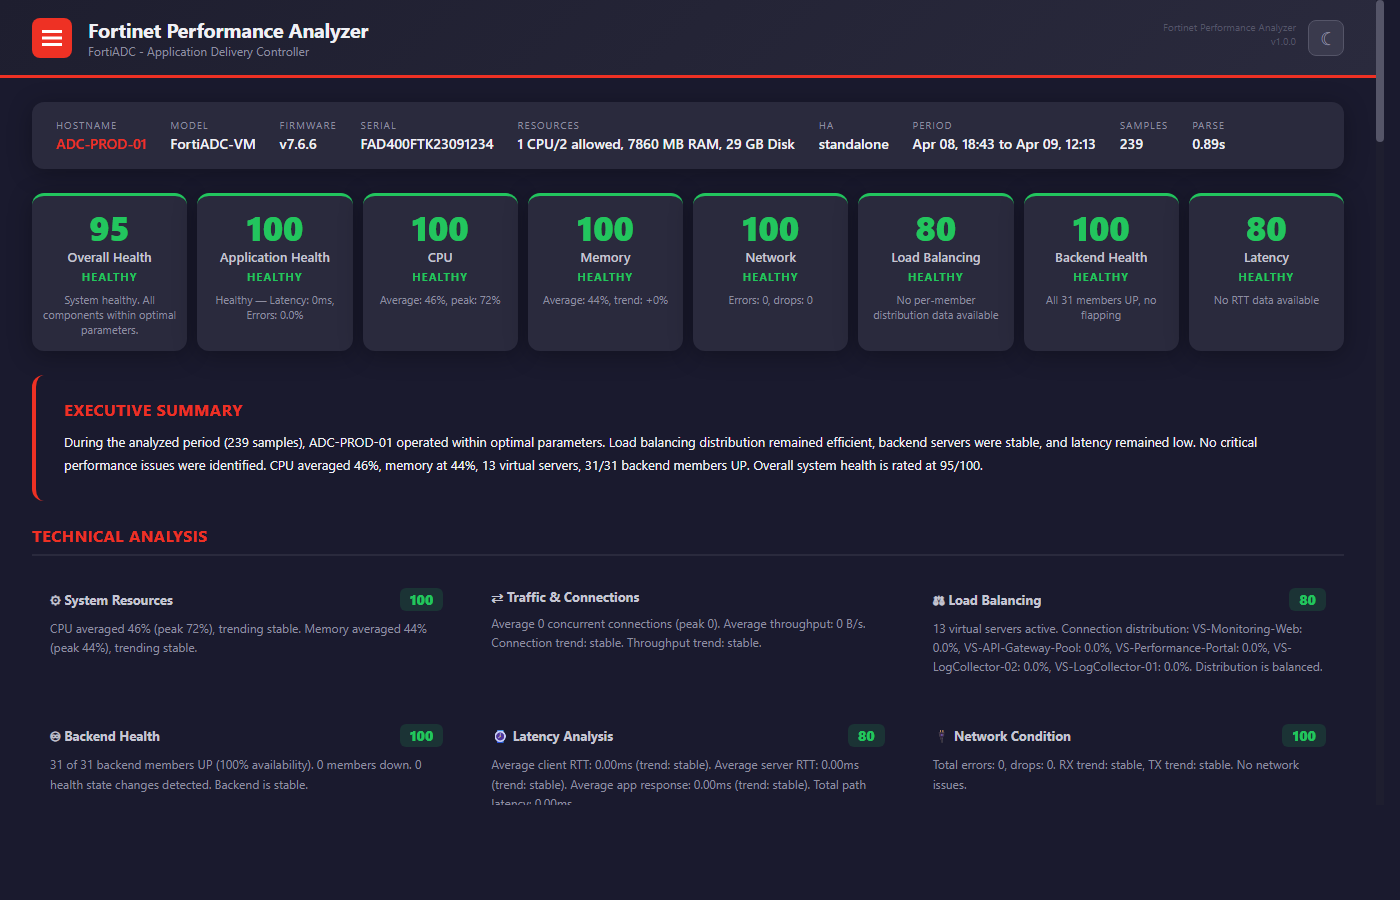Image resolution: width=1400 pixels, height=900 pixels.
Task: Select the people icon beside Load Balancing
Action: (x=938, y=600)
